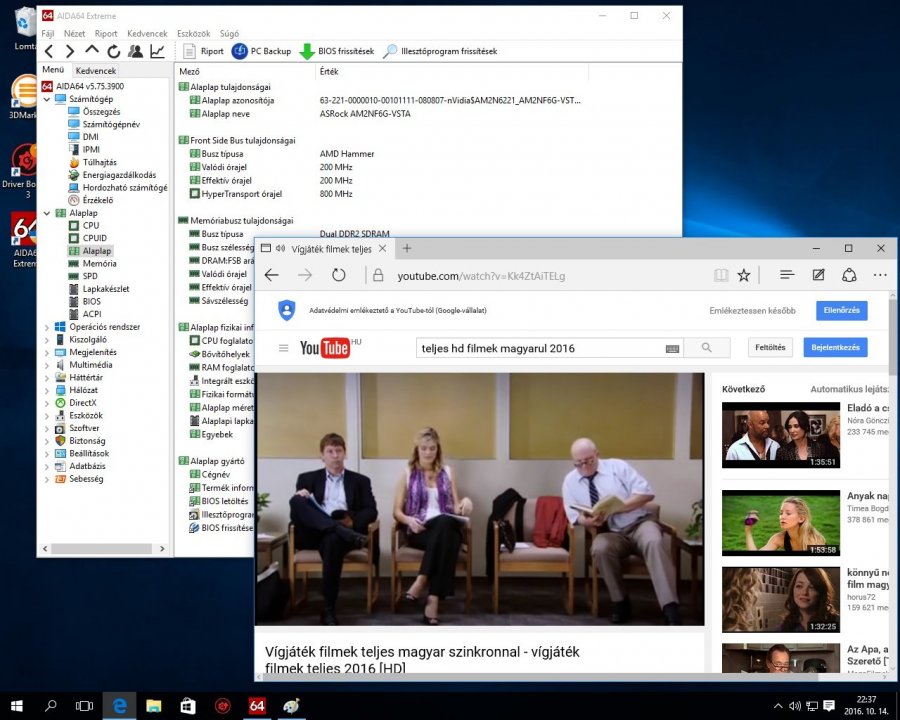Open the PC Backup tool
This screenshot has height=720, width=900.
[261, 51]
